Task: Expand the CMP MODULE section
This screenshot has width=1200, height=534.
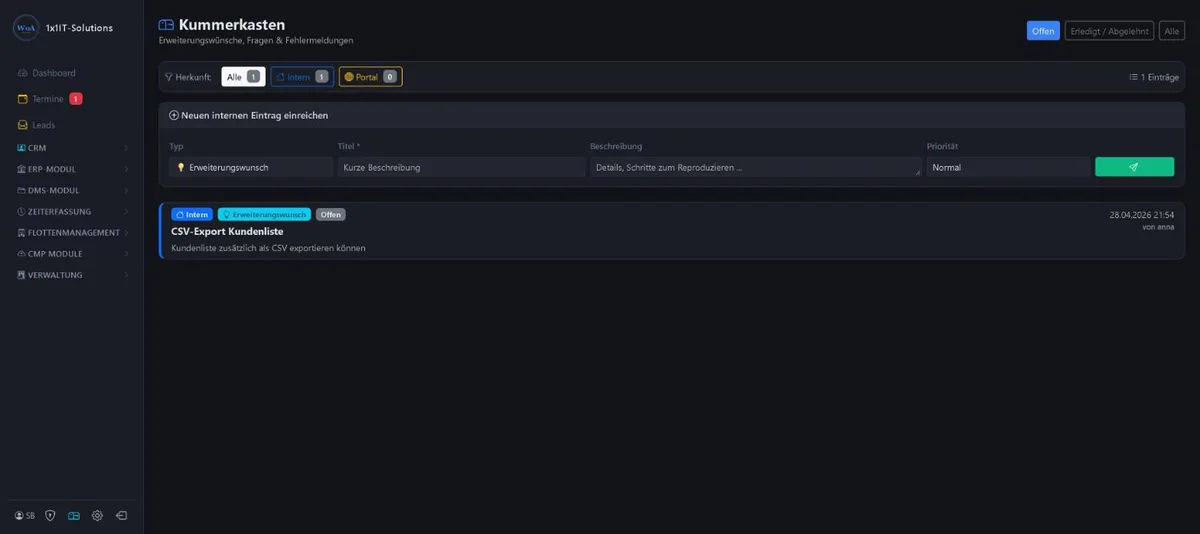Action: [72, 253]
